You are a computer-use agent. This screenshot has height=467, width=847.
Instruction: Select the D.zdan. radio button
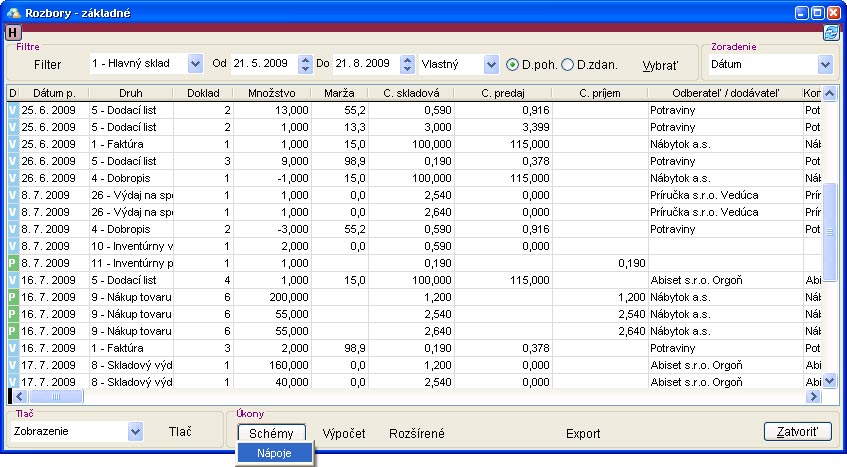point(568,64)
